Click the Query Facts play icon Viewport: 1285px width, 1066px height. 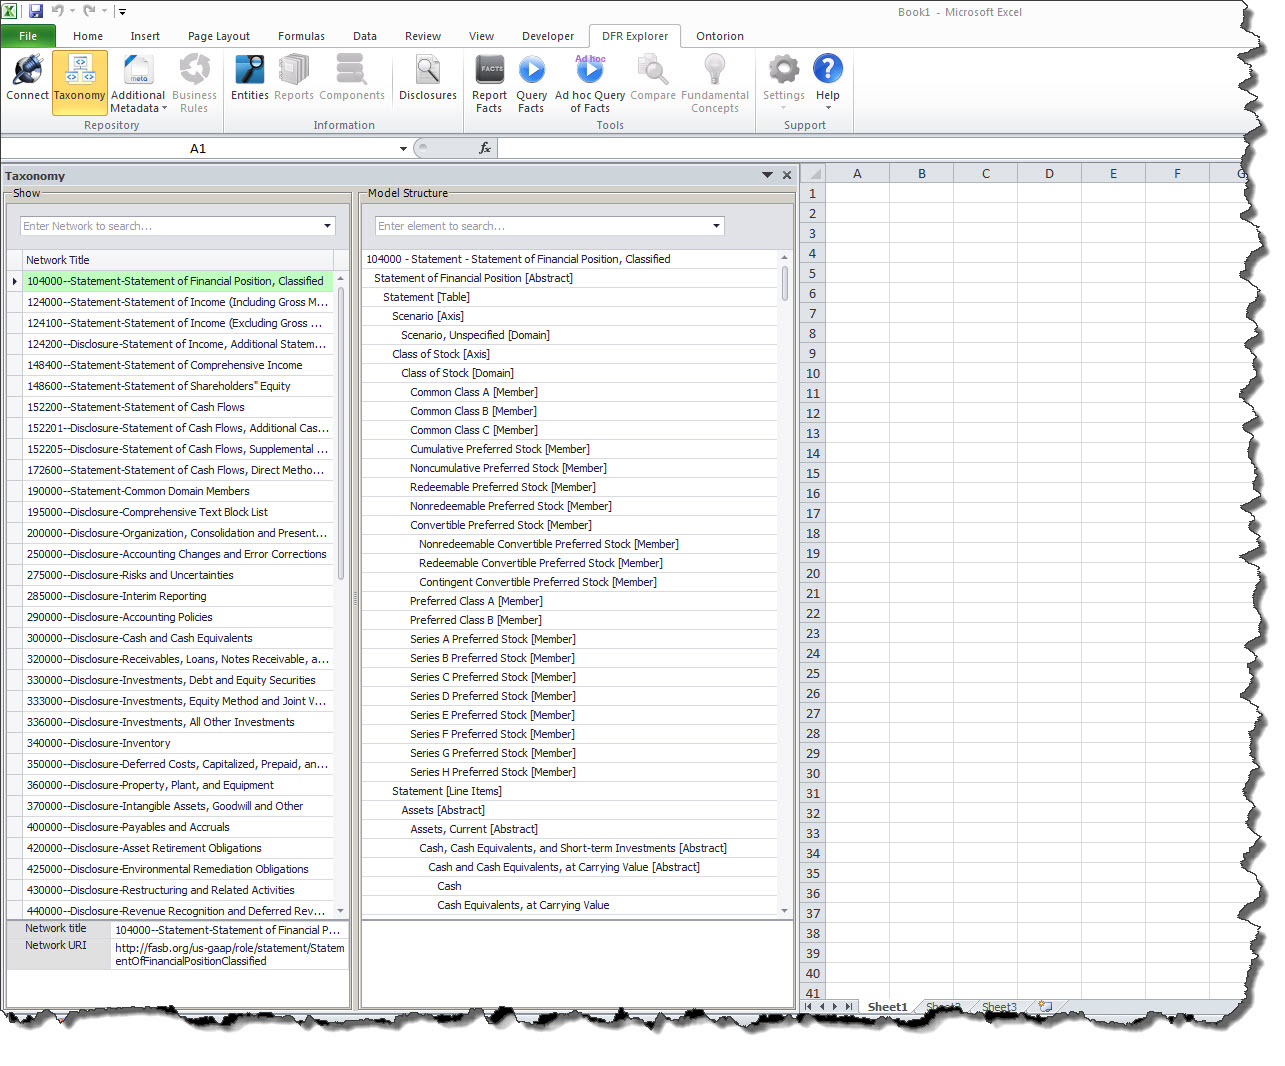click(531, 70)
